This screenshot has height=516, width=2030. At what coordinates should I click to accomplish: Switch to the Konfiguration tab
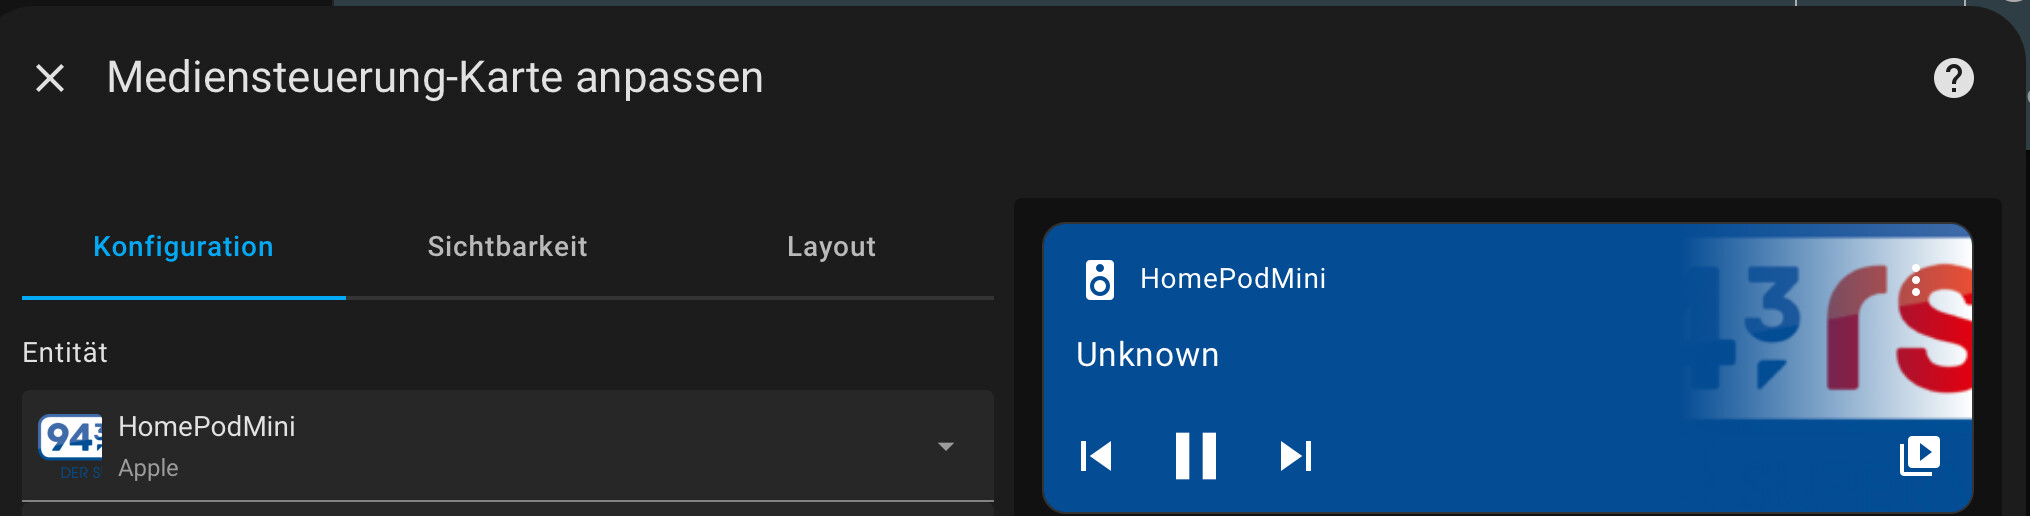tap(183, 247)
